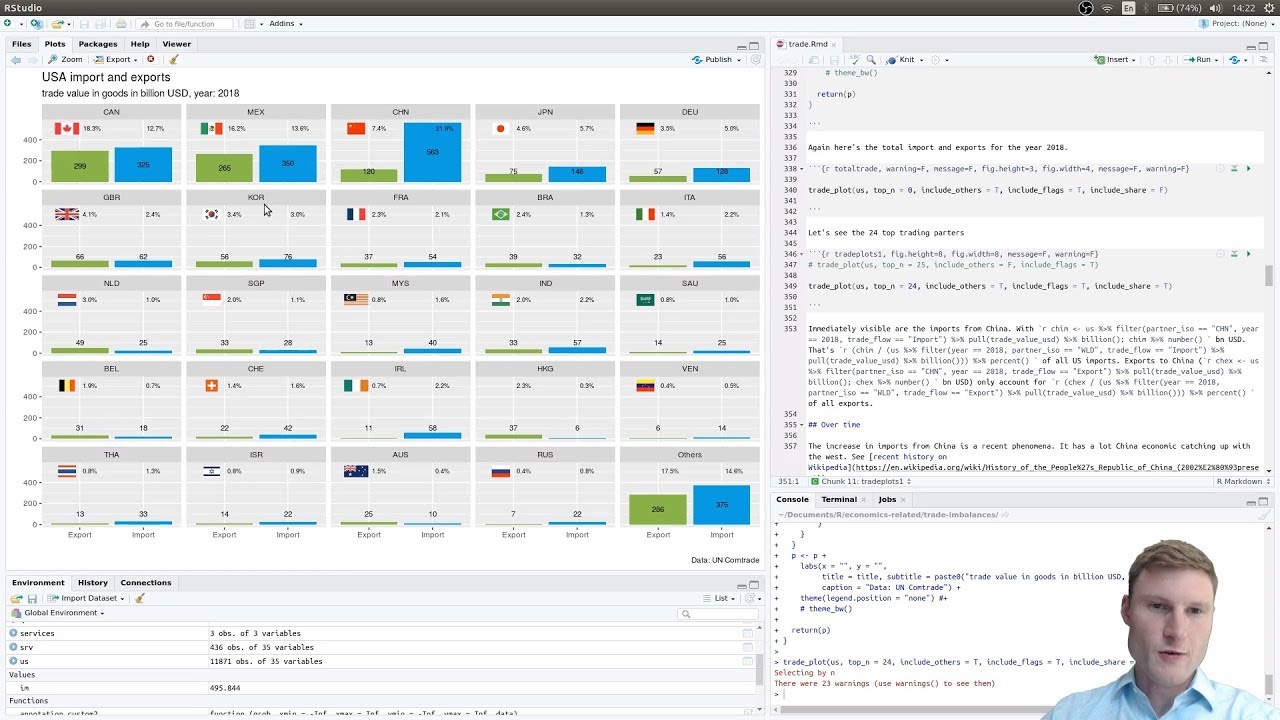Viewport: 1280px width, 720px height.
Task: Open the Knit options gear icon
Action: 936,60
